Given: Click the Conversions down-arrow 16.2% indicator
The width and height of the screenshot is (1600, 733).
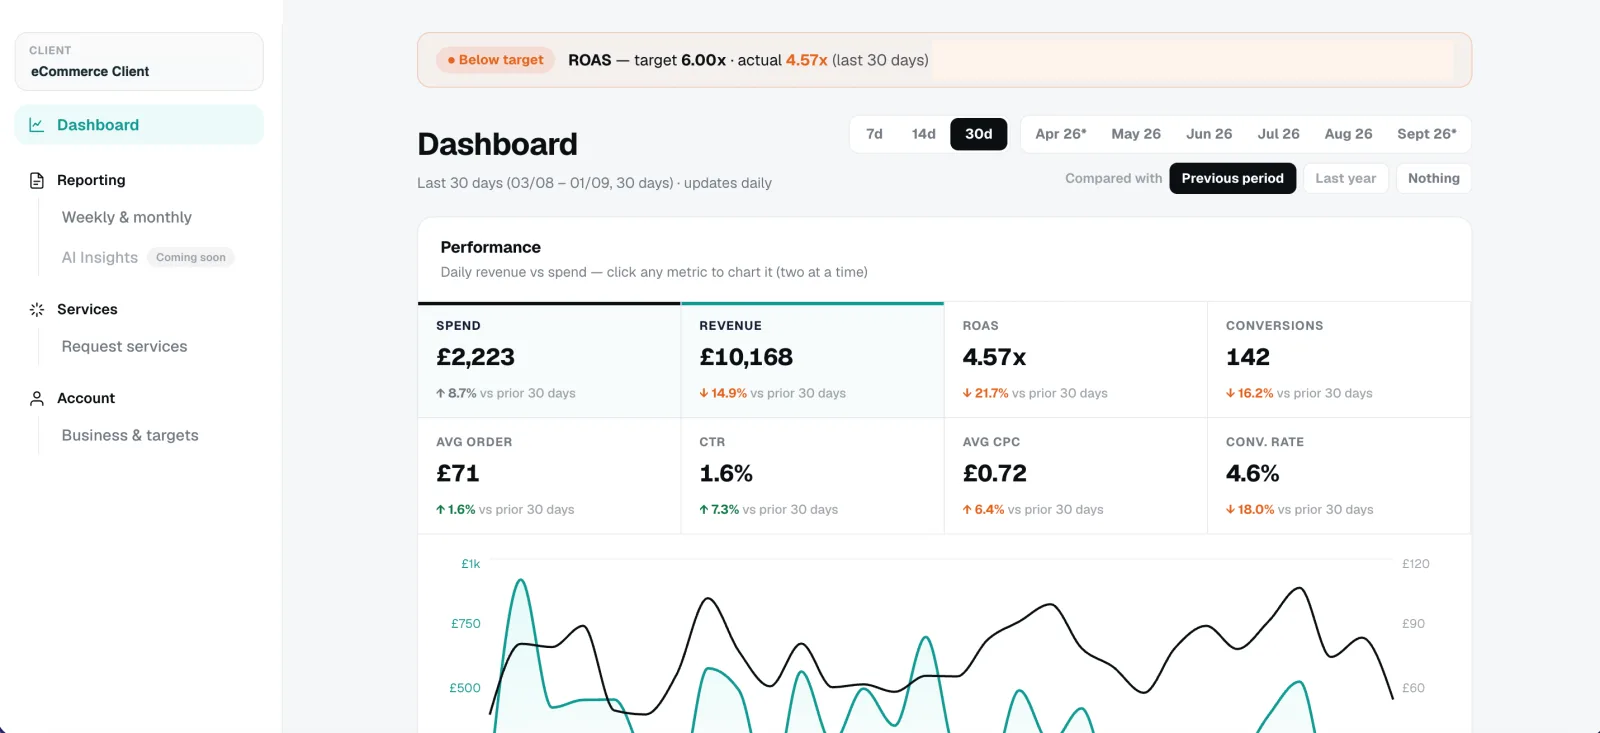Looking at the screenshot, I should 1250,393.
